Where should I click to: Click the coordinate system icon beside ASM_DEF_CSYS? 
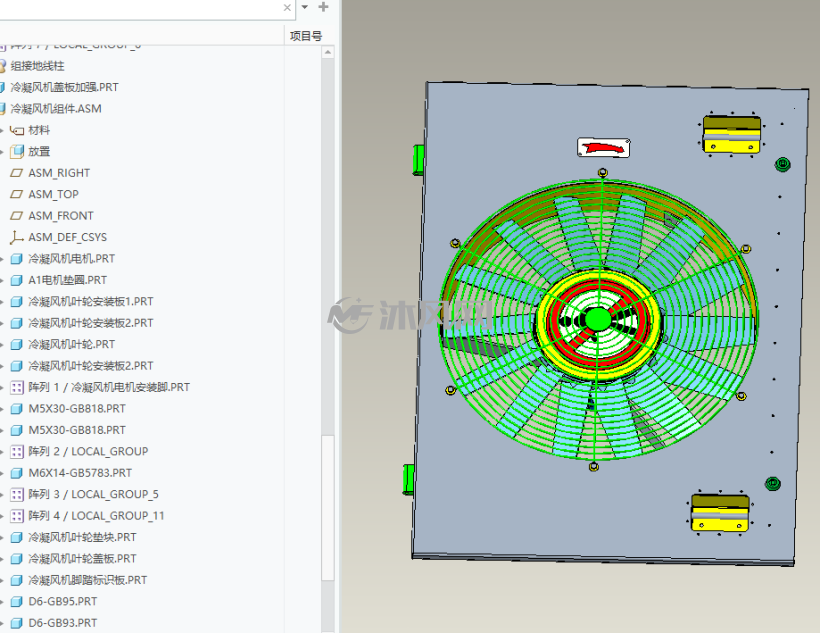(x=17, y=237)
